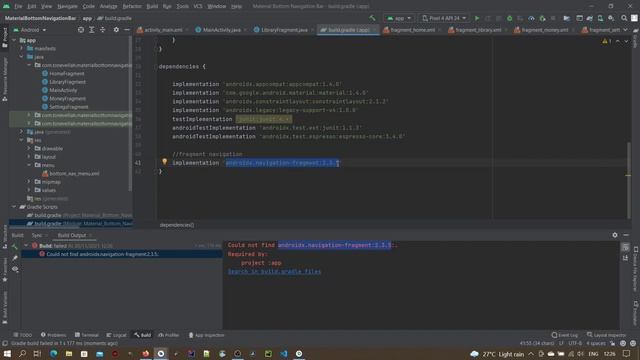640x360 pixels.
Task: Switch to the Sync tab in Build panel
Action: click(x=37, y=235)
